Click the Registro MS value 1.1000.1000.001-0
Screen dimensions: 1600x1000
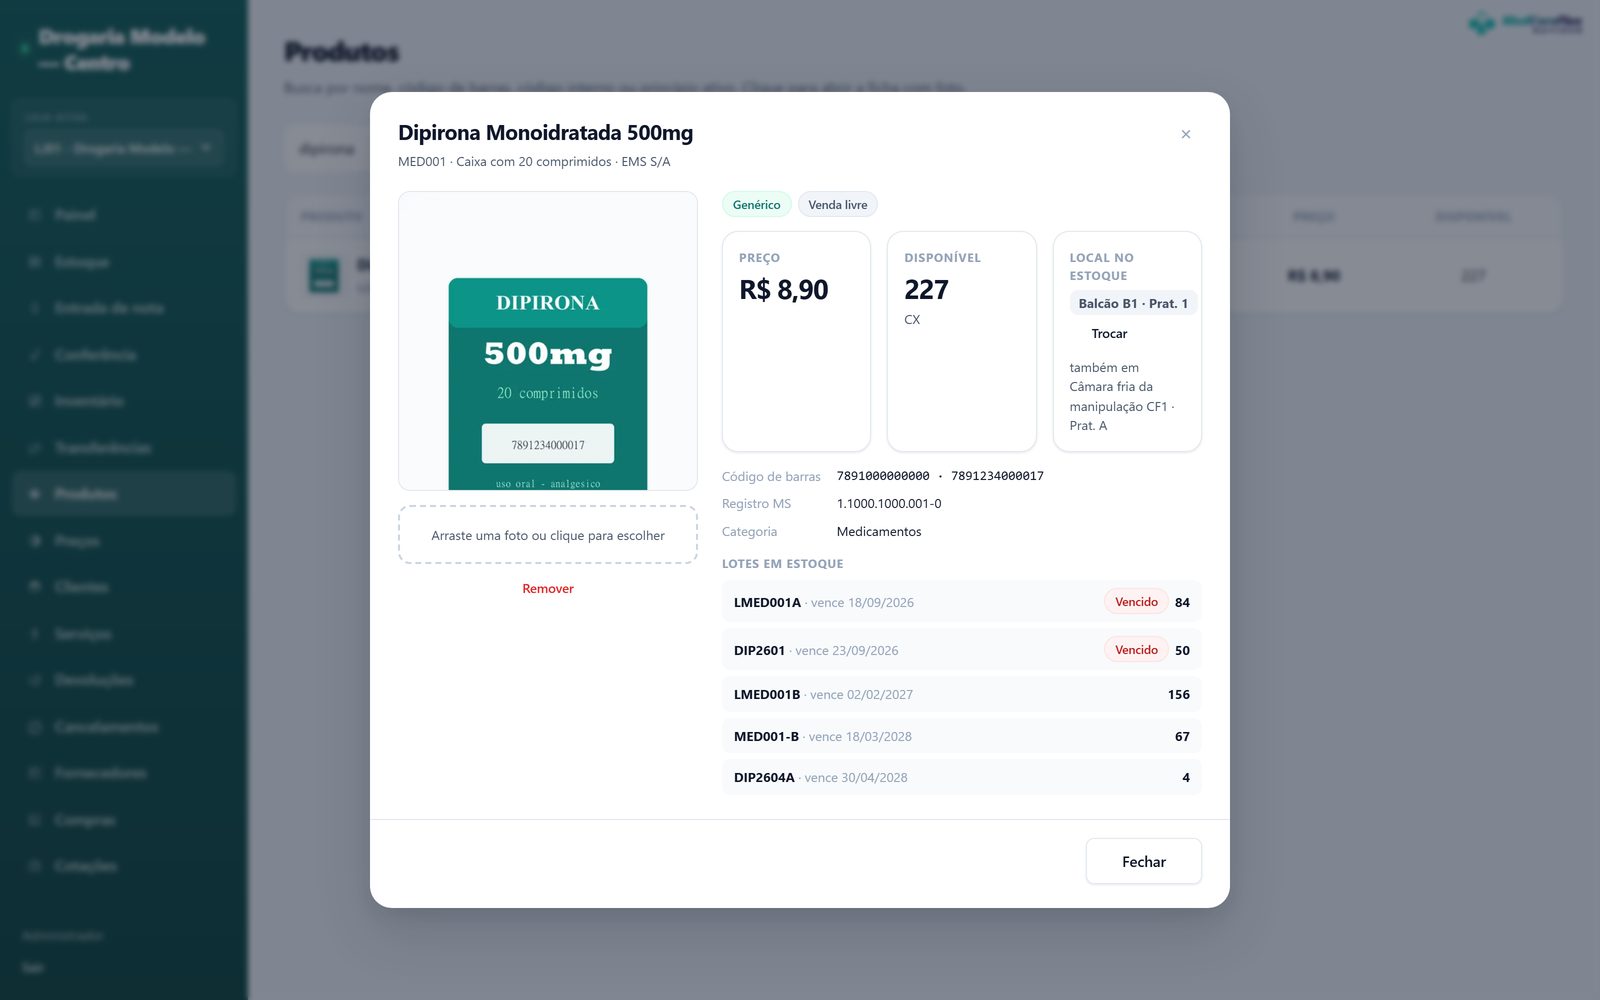pos(889,504)
